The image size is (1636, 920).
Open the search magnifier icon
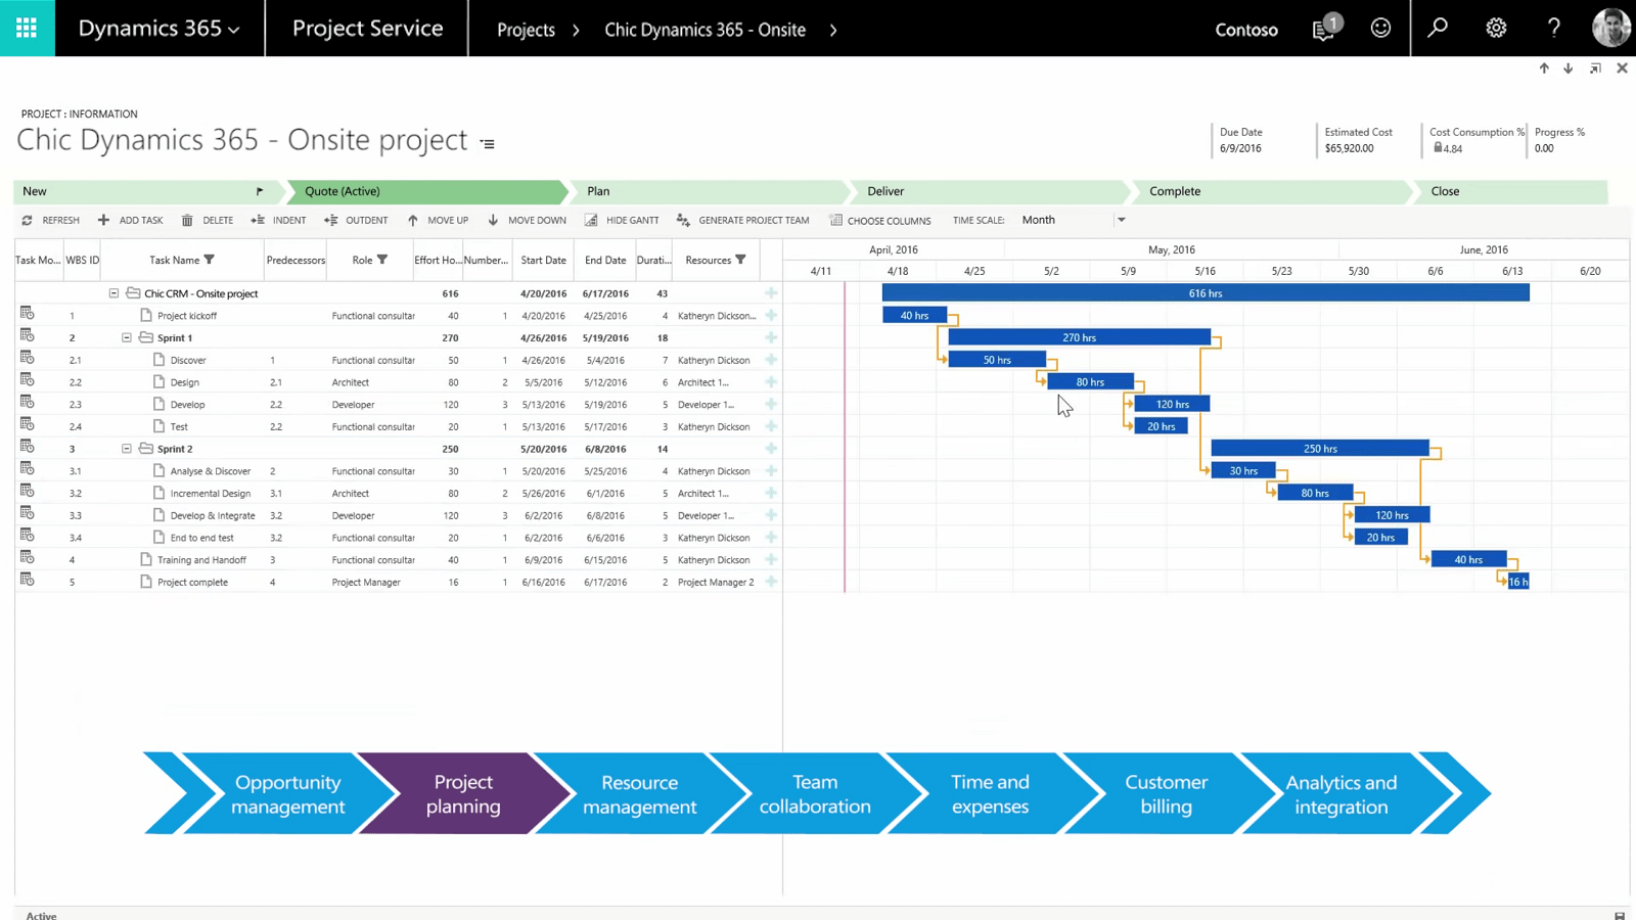[x=1438, y=28]
